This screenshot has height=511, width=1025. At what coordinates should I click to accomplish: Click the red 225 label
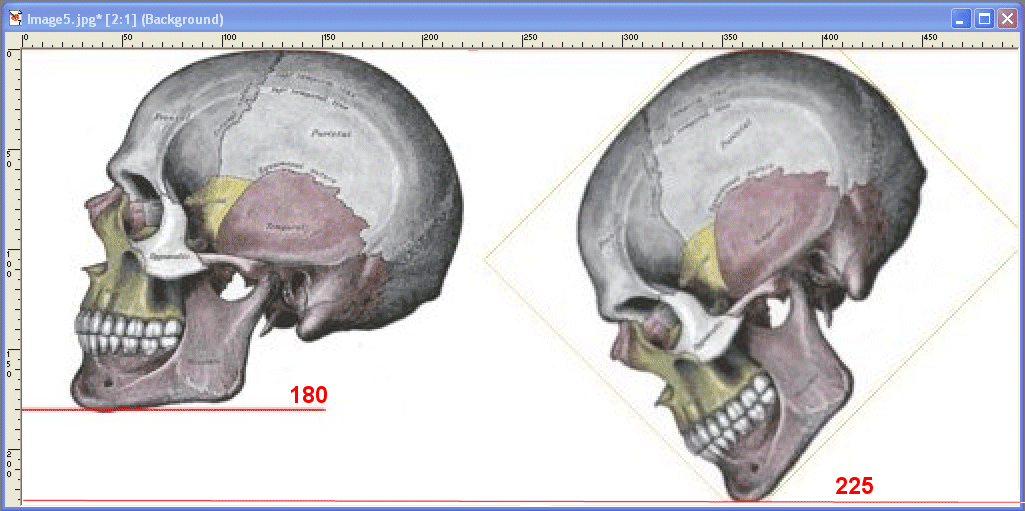click(x=854, y=486)
